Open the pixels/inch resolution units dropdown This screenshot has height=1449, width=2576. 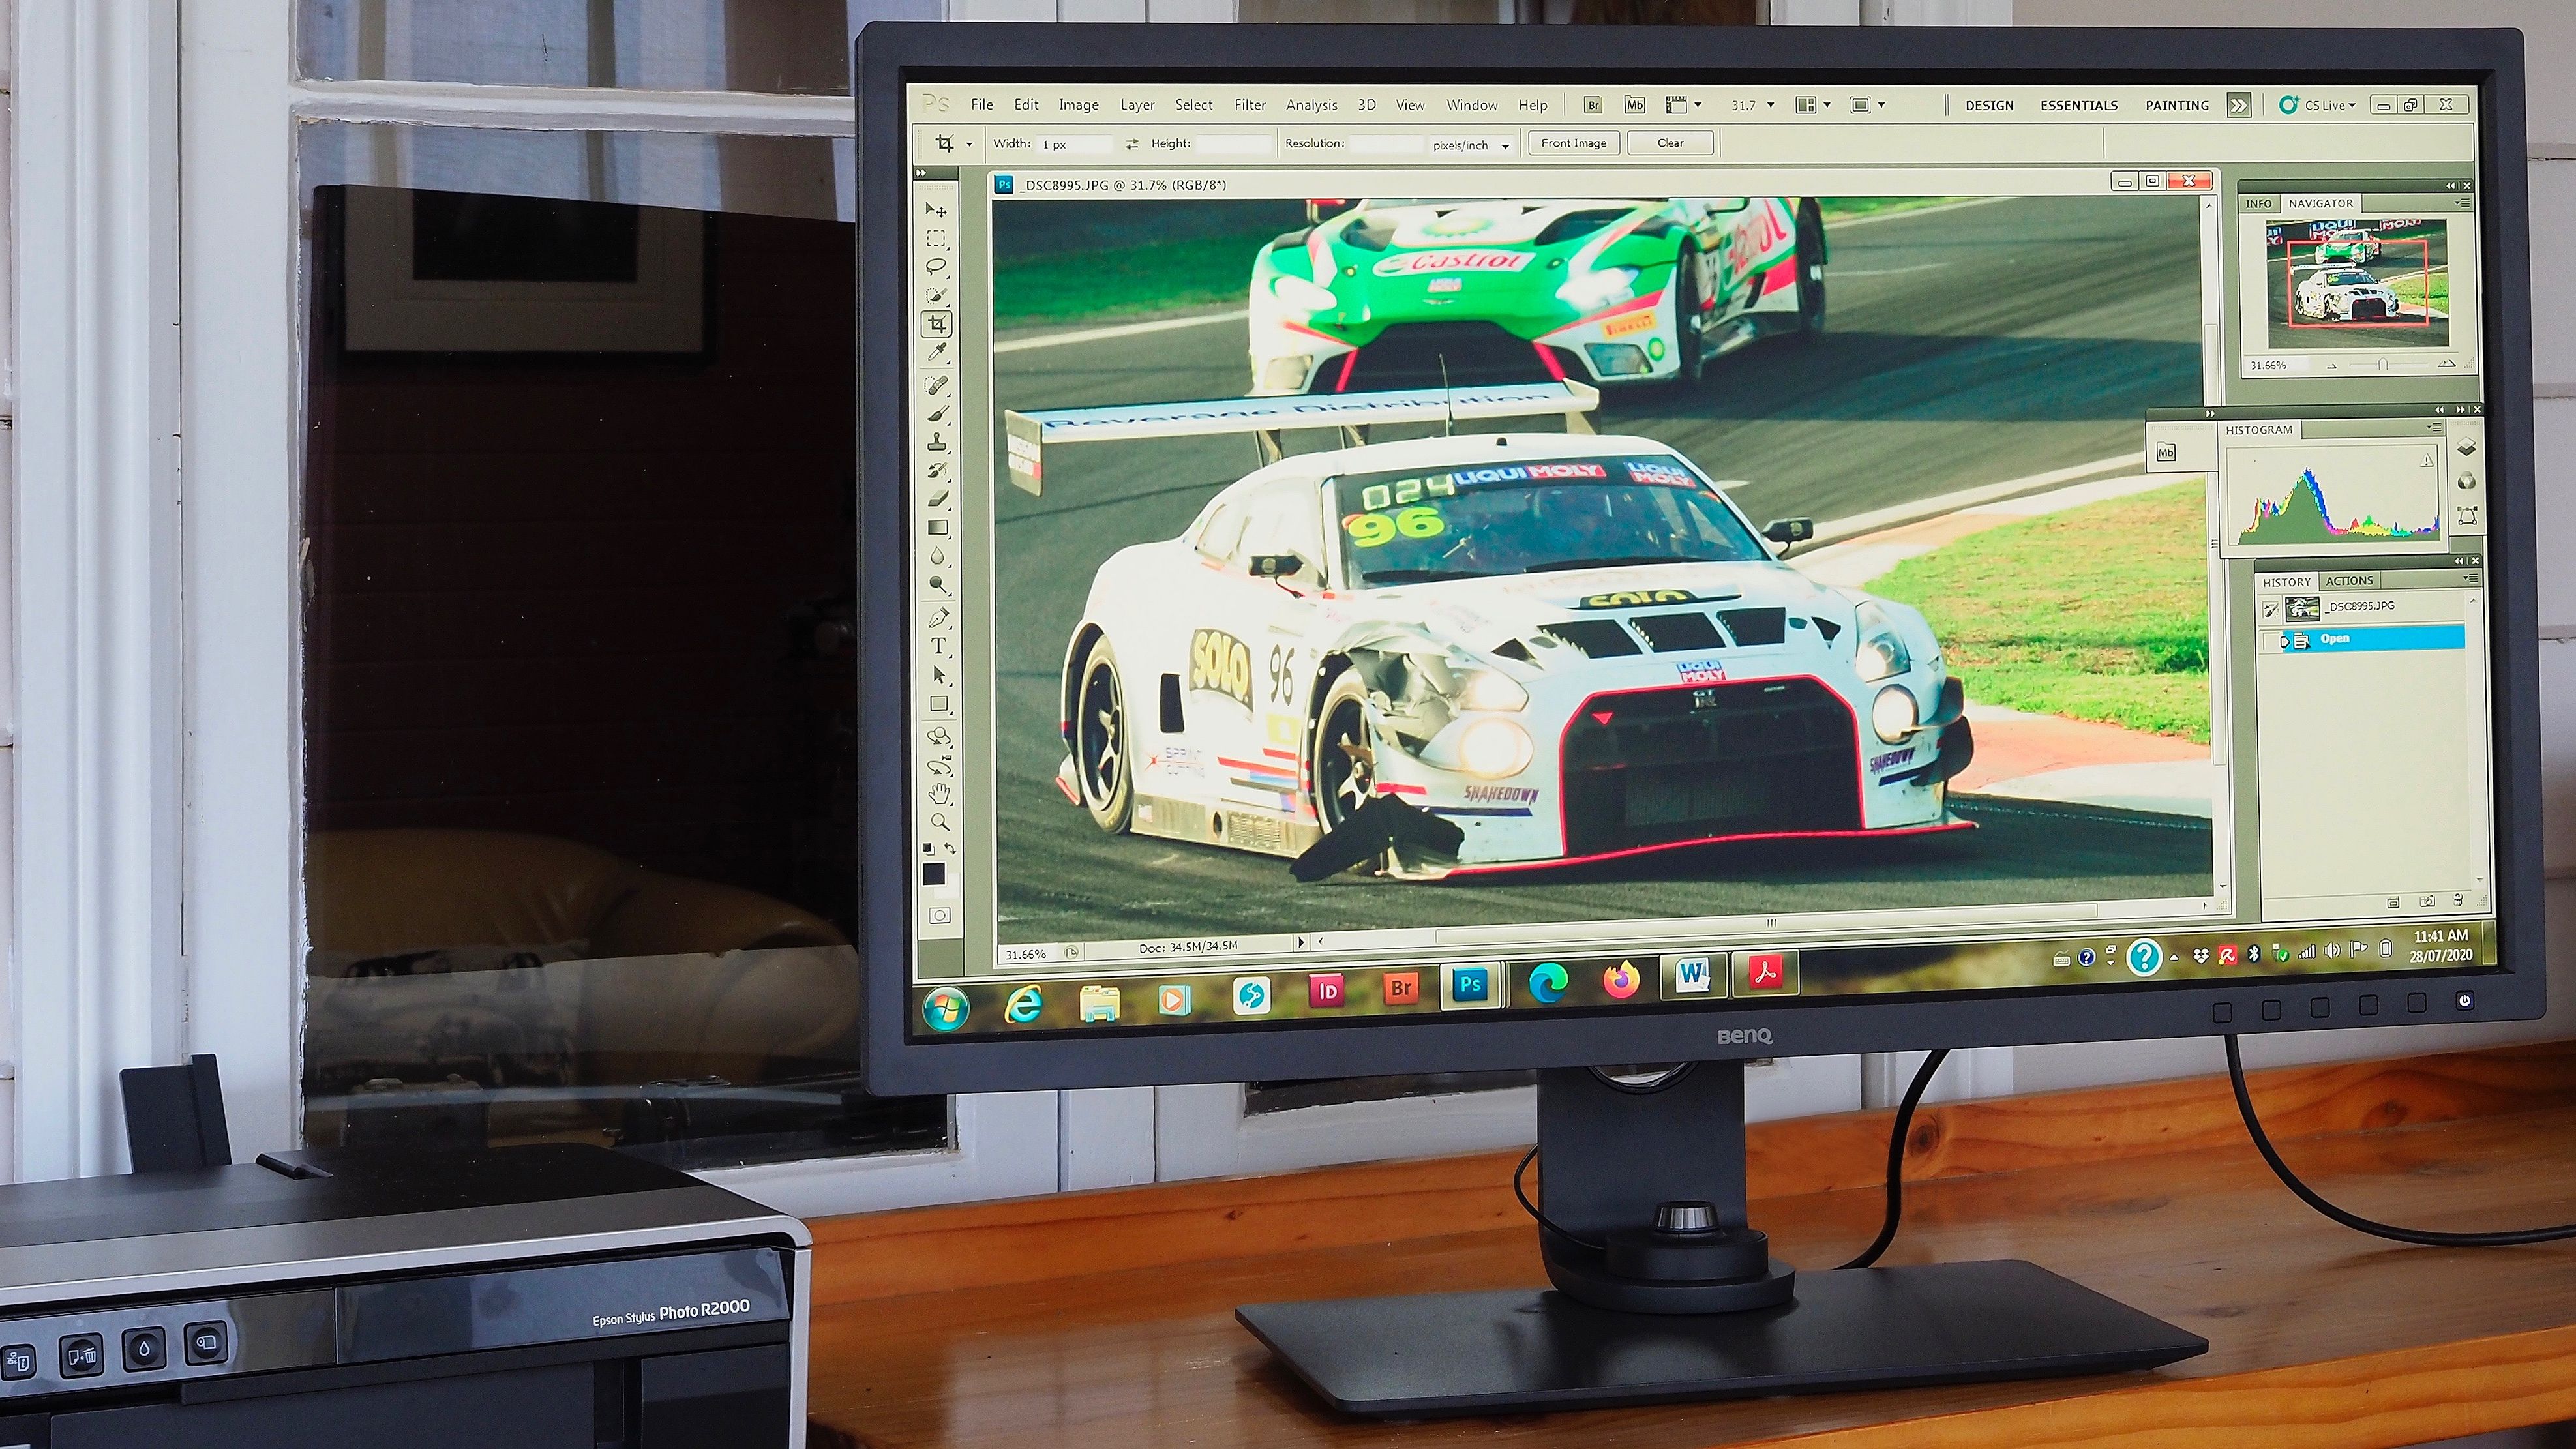tap(1505, 146)
